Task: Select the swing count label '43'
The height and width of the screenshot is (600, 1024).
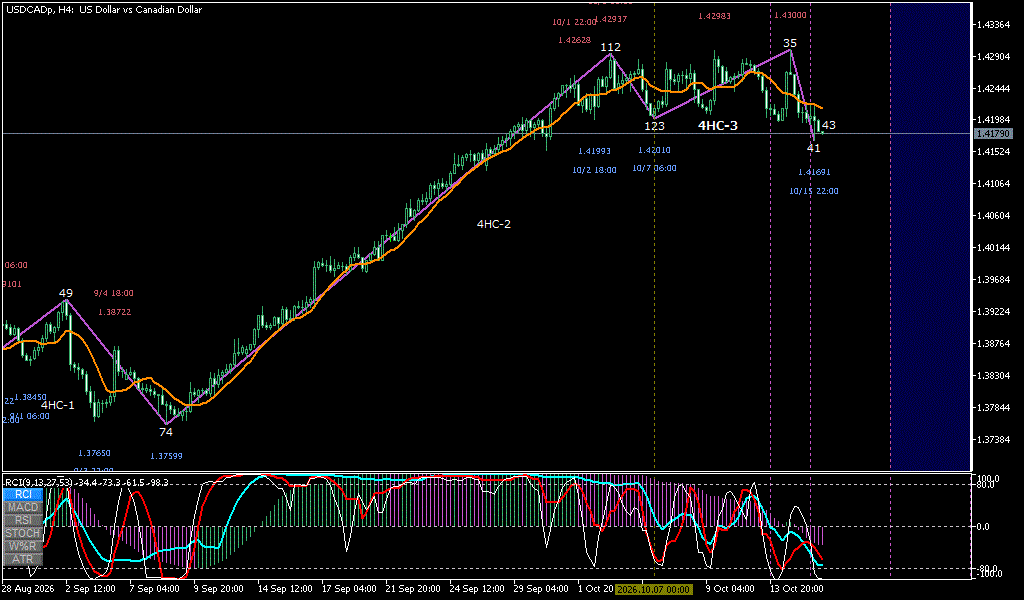Action: 829,125
